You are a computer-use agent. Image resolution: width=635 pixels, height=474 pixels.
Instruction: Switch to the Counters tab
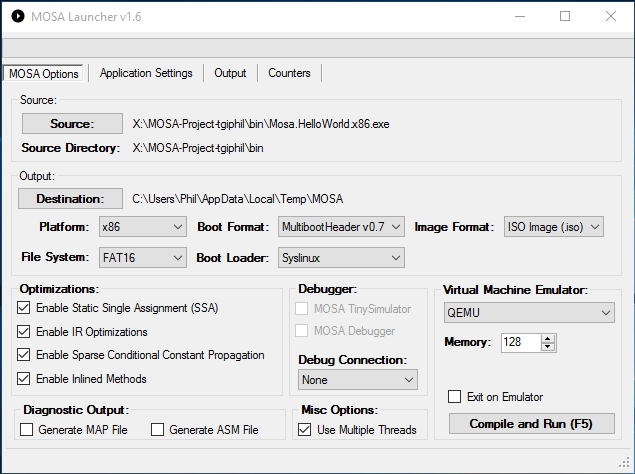point(289,73)
